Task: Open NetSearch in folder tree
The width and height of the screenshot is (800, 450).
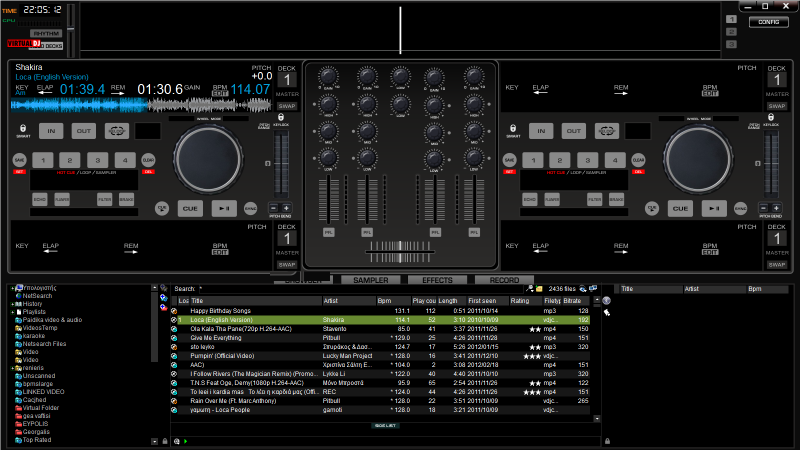Action: point(37,296)
